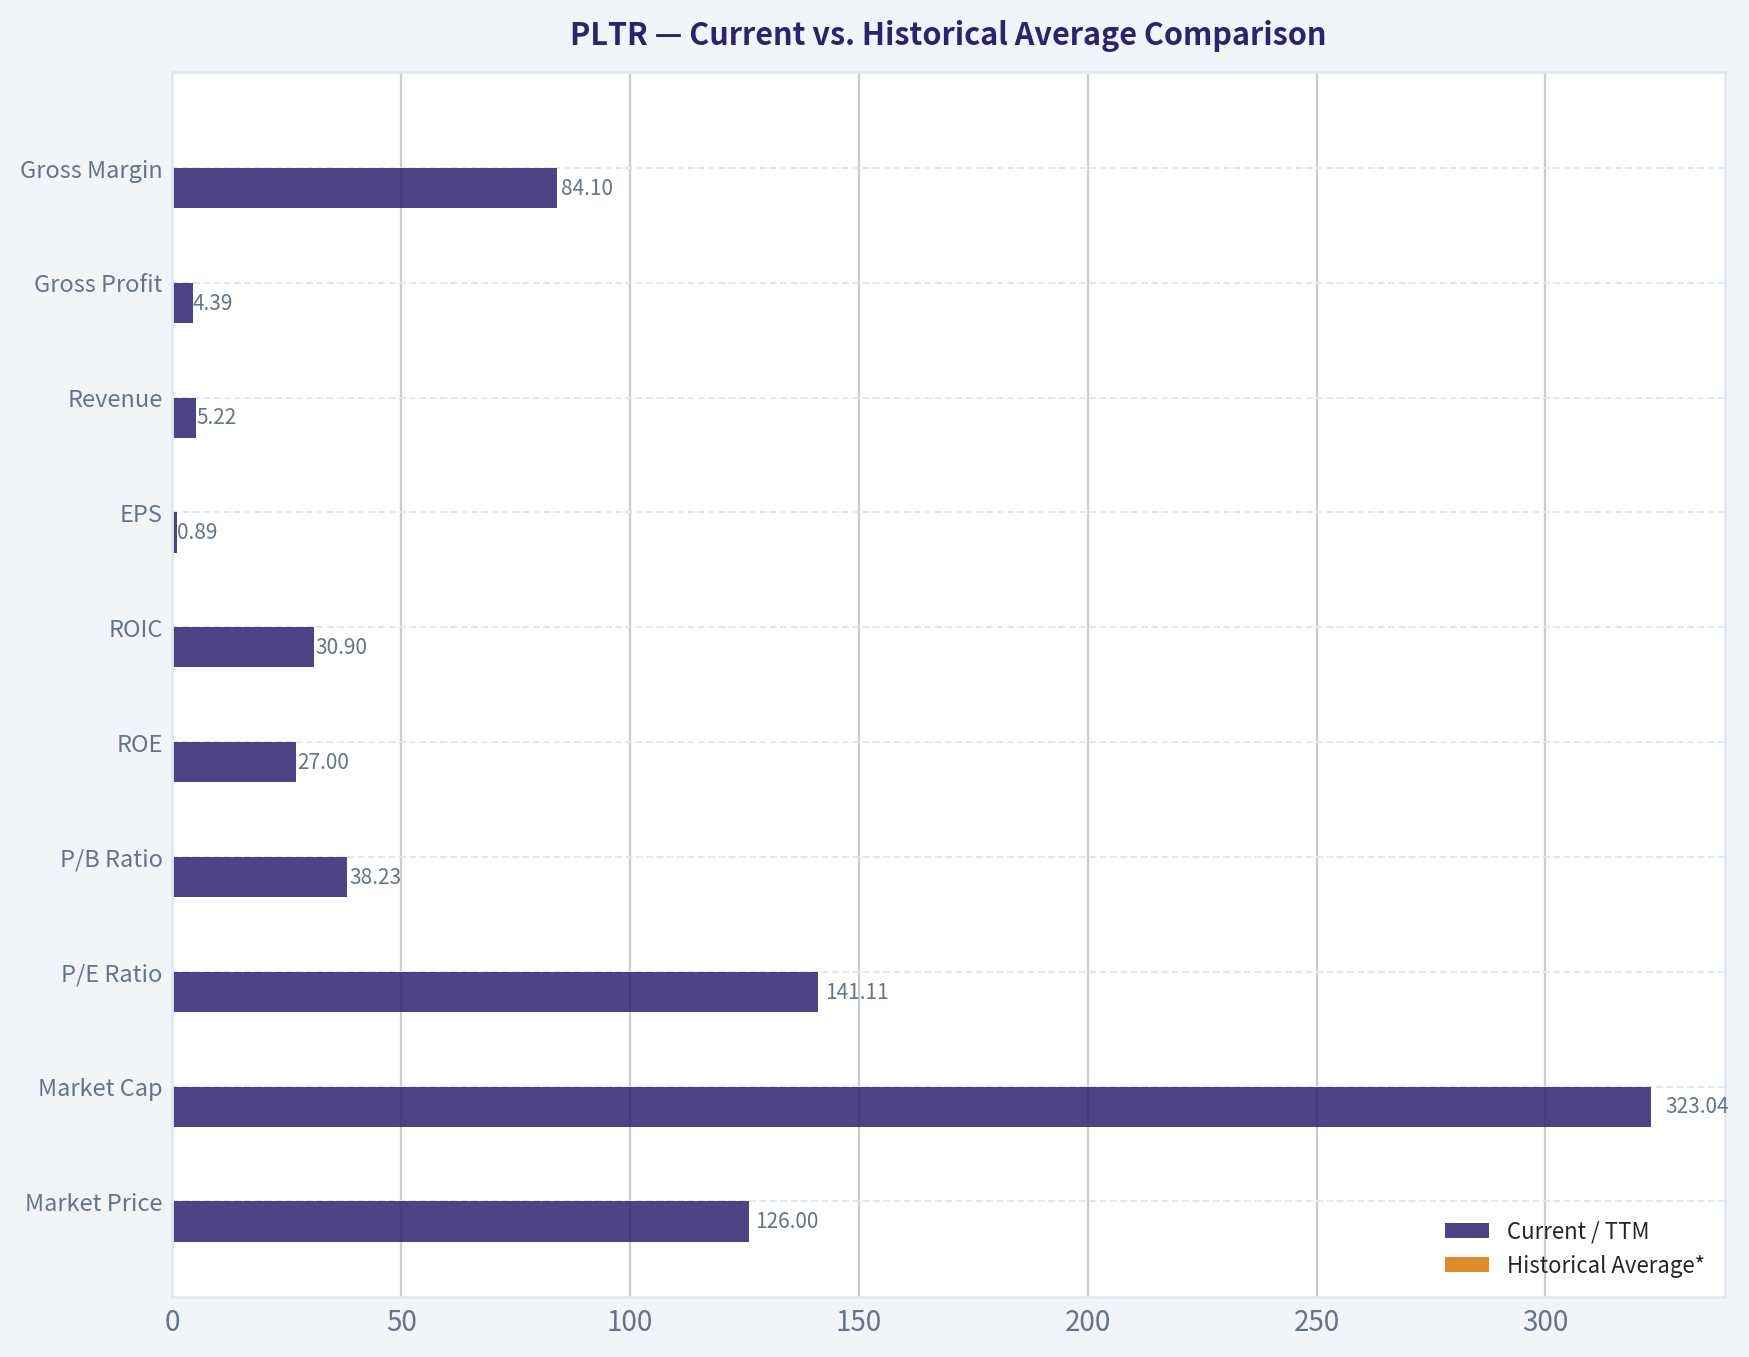
Task: Select the 'EPS' axis label
Action: pyautogui.click(x=141, y=514)
